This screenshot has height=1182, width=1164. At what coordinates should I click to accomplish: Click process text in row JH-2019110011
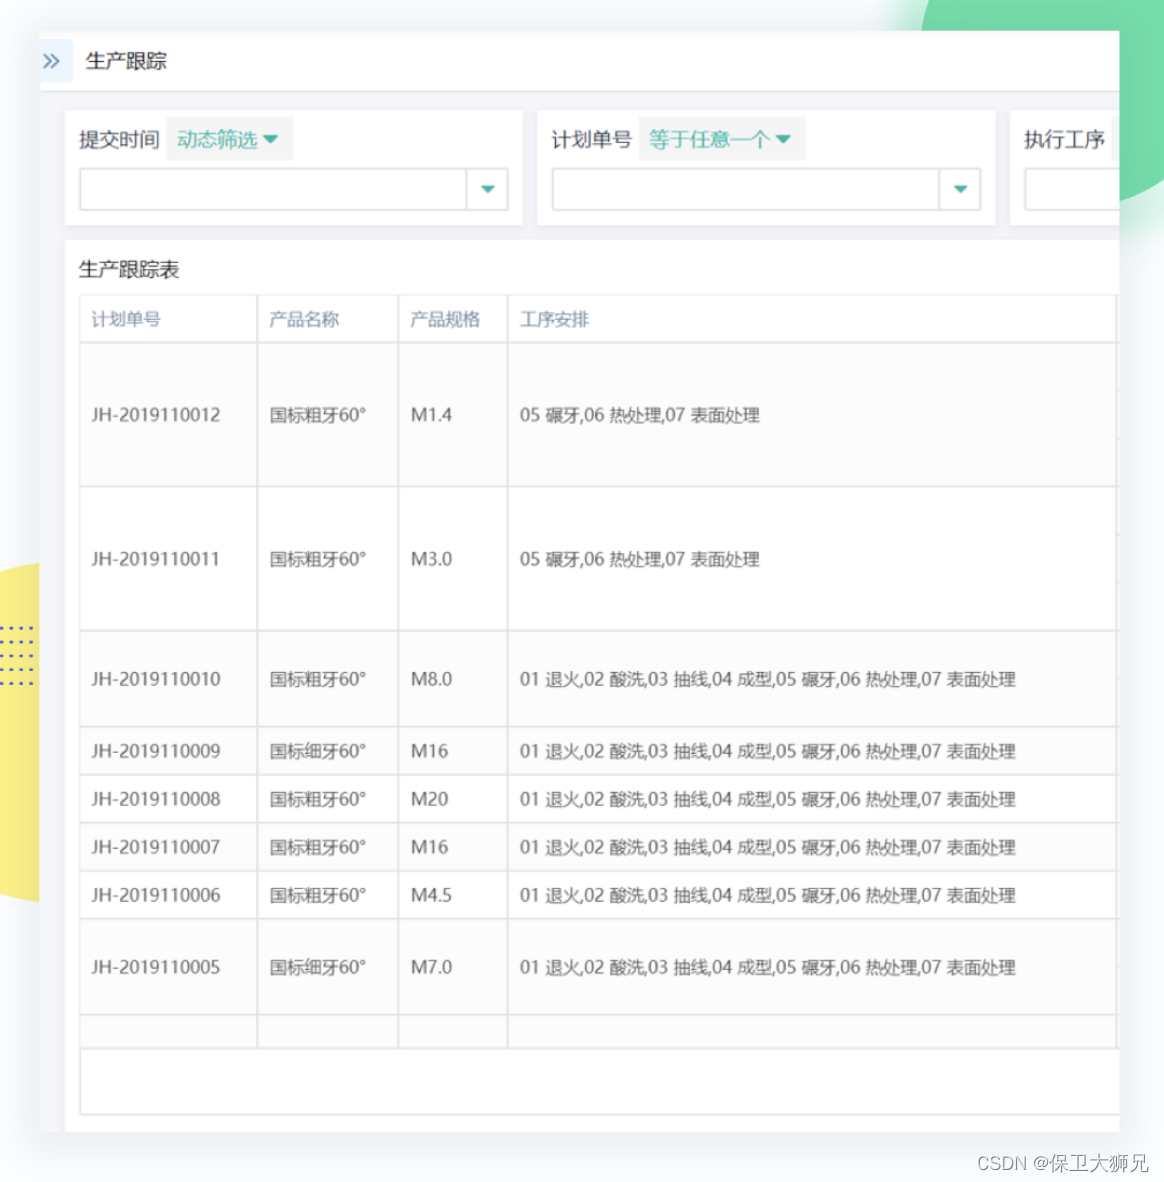click(639, 559)
